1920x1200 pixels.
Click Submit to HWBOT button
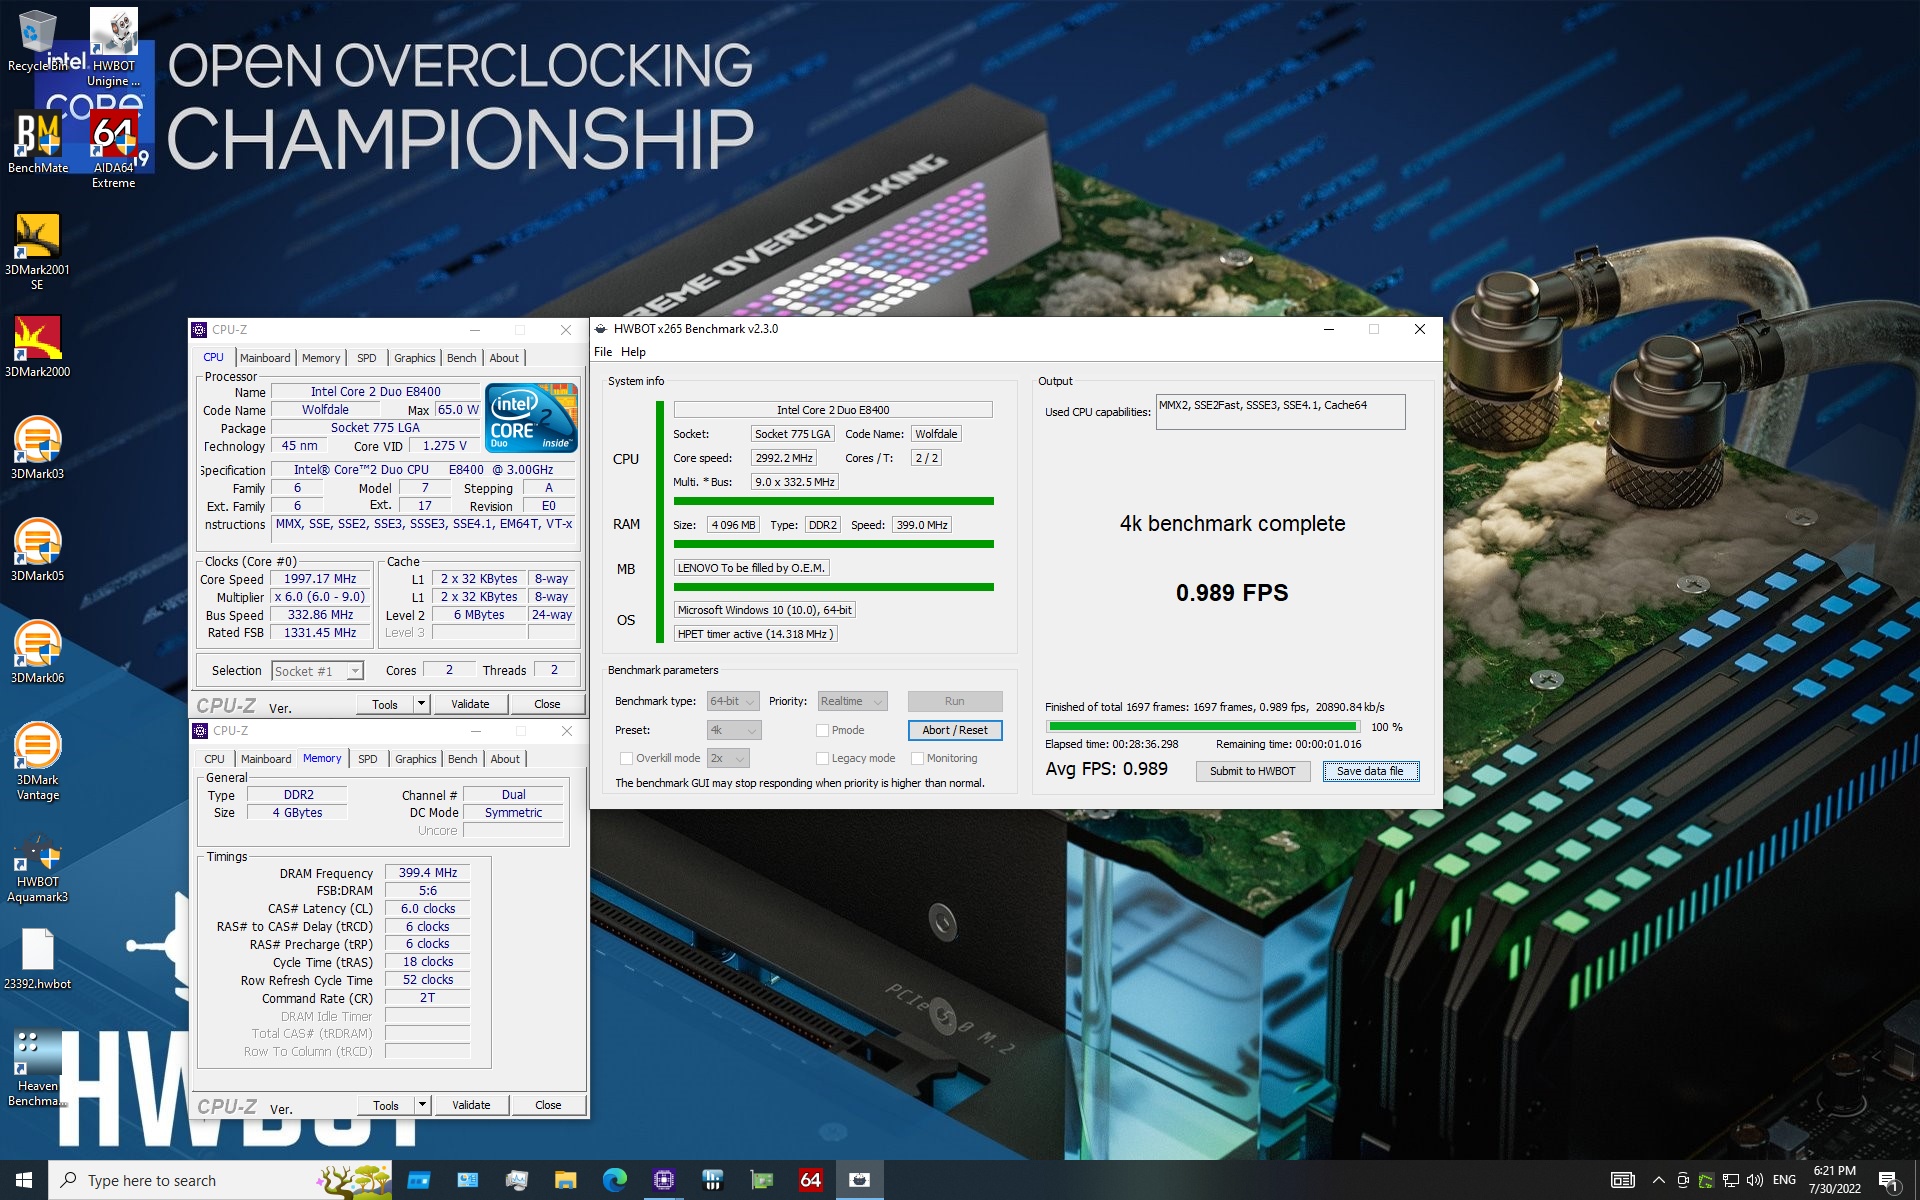tap(1252, 771)
